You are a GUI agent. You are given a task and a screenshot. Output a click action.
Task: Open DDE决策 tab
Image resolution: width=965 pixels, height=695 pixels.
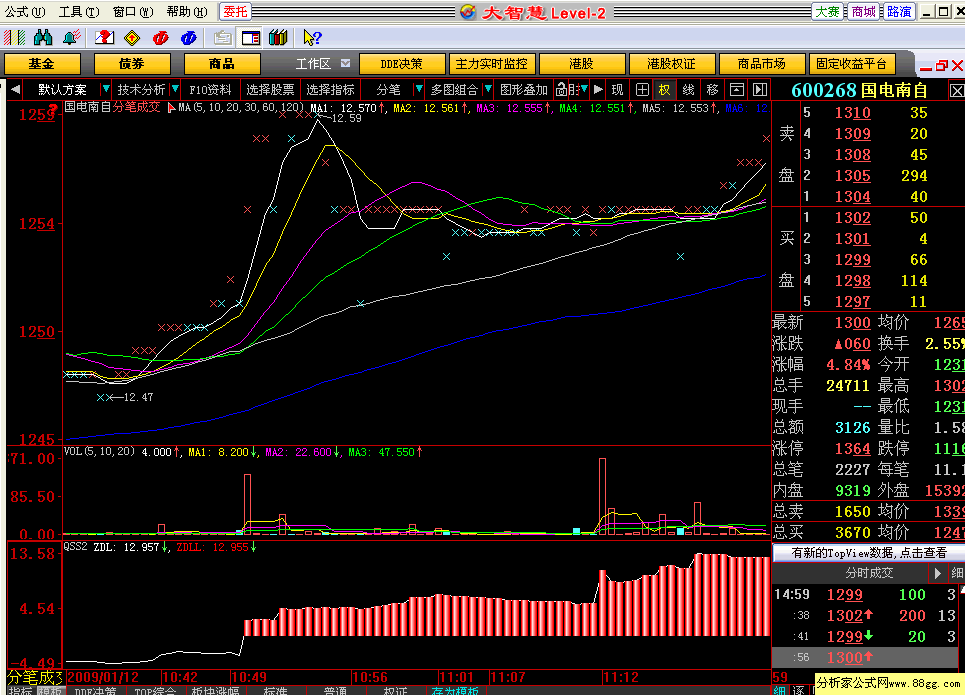click(402, 64)
